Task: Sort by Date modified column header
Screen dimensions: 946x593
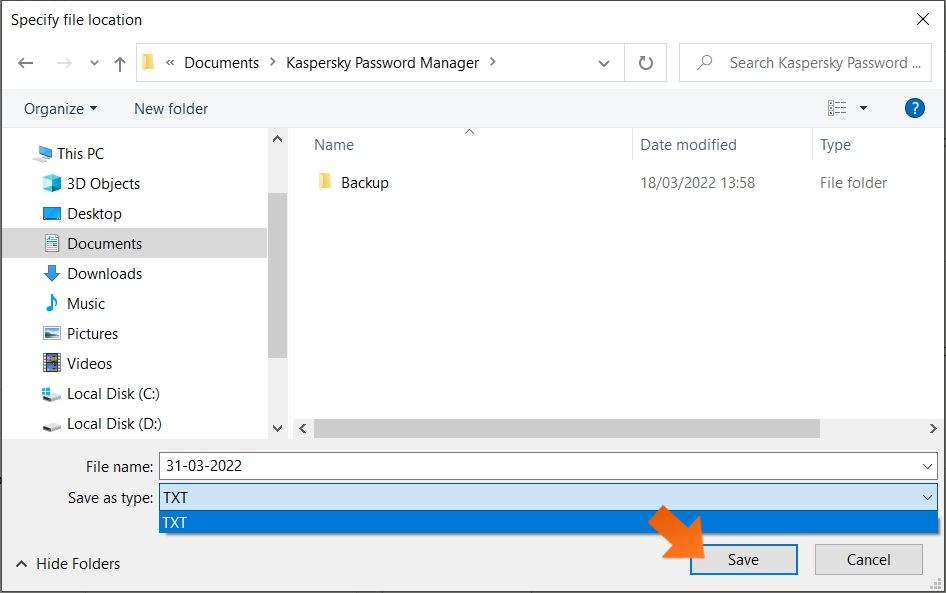Action: tap(688, 145)
